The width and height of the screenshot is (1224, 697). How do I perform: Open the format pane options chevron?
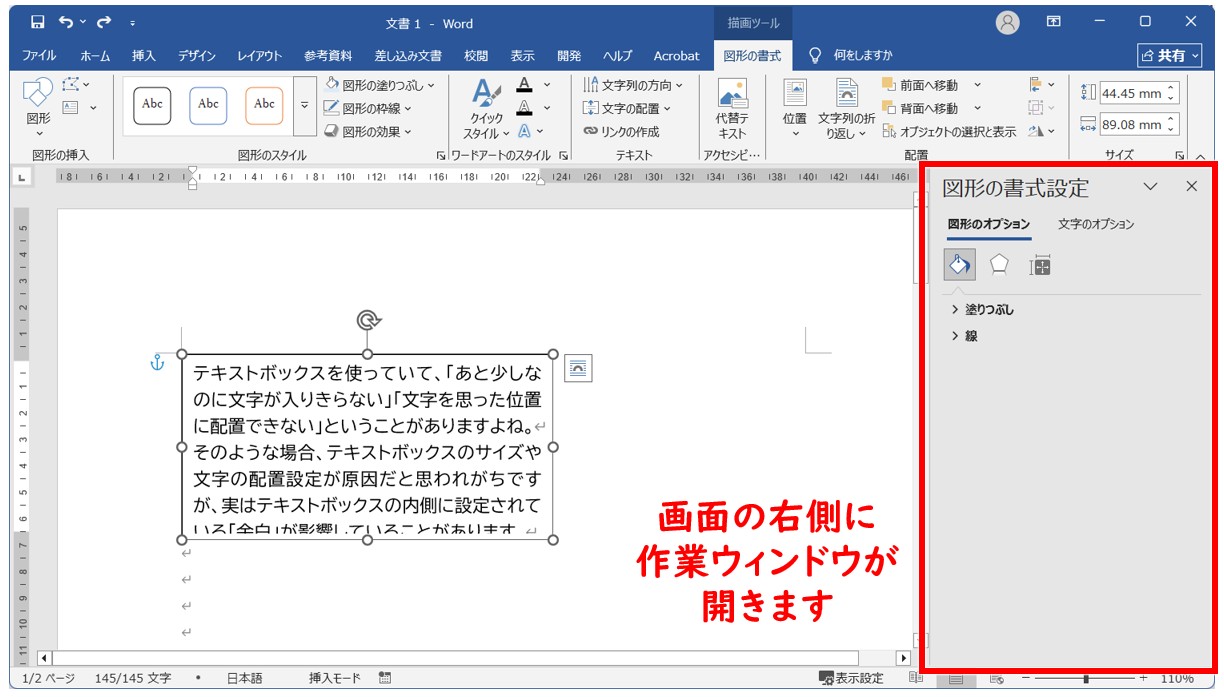[1150, 187]
